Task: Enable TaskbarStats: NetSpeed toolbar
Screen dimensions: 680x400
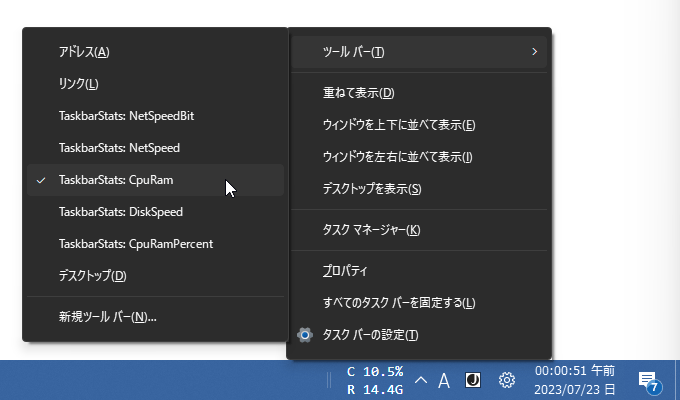Action: click(x=155, y=148)
